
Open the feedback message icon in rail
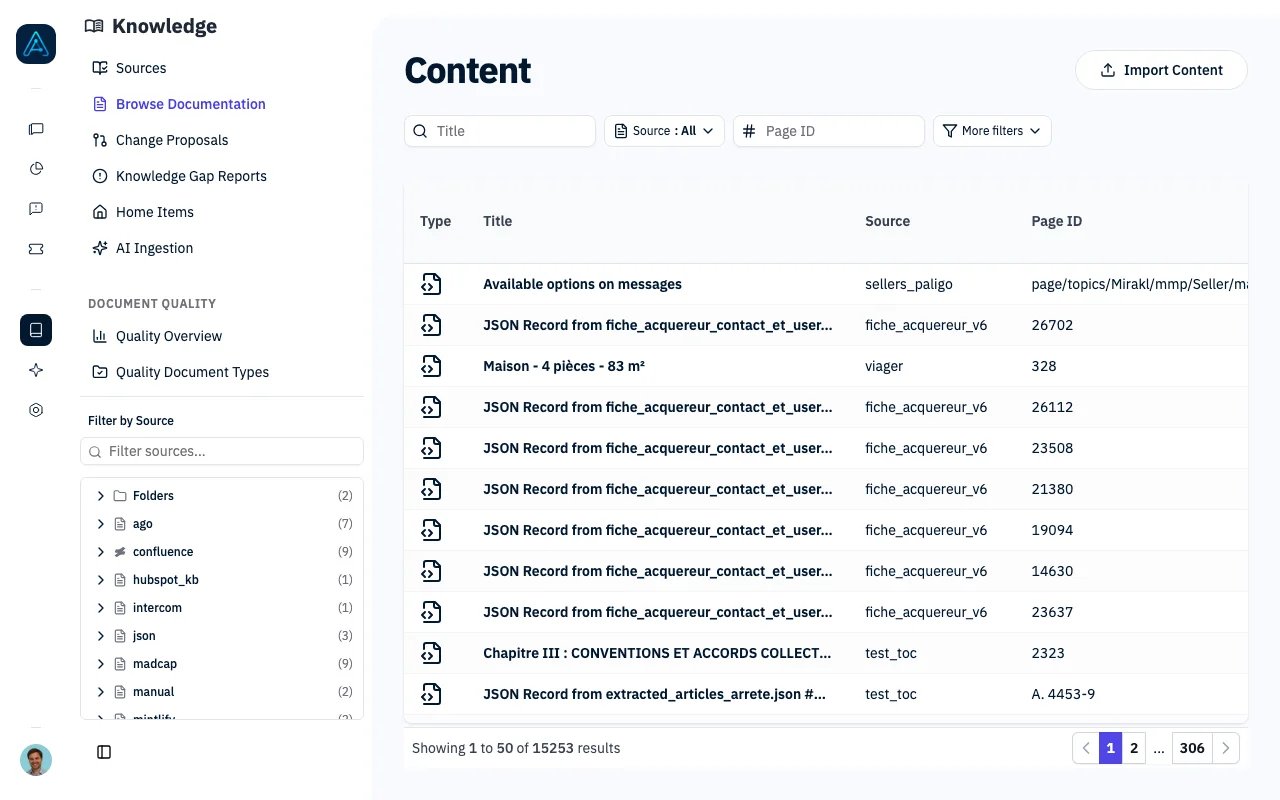pyautogui.click(x=36, y=209)
